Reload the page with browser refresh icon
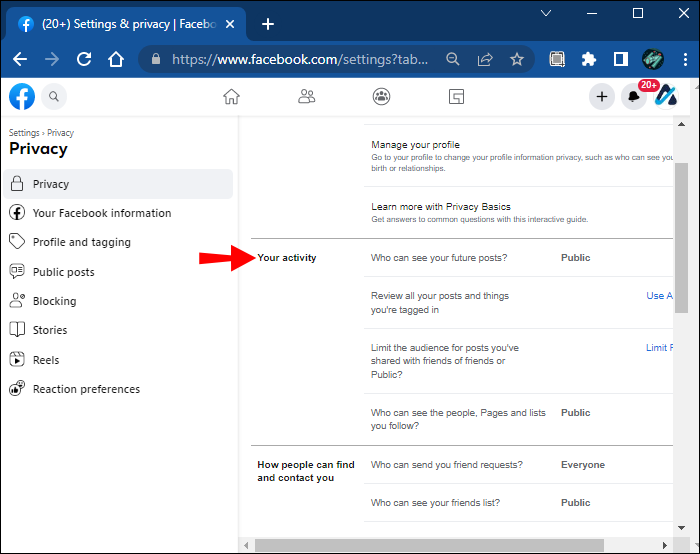Screen dimensions: 700x554 click(x=84, y=59)
